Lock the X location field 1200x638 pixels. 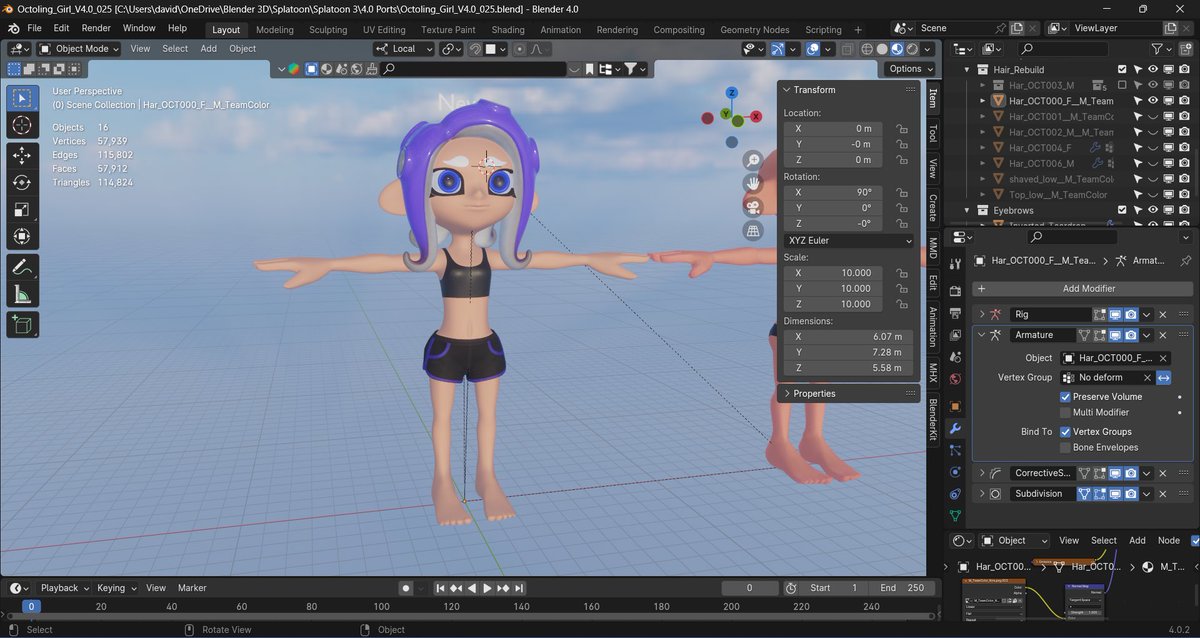click(902, 129)
